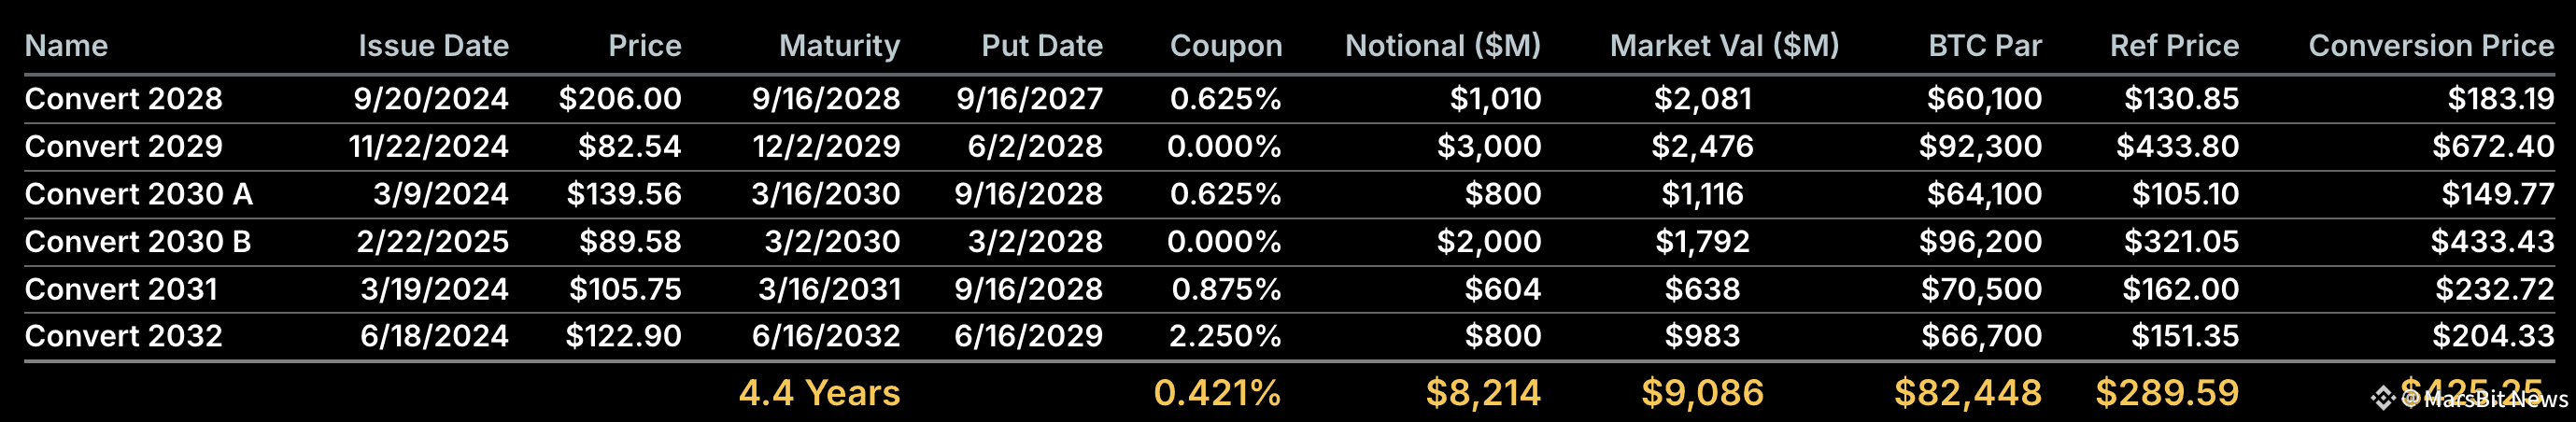
Task: Click the 2.250% coupon cell
Action: click(x=1225, y=336)
